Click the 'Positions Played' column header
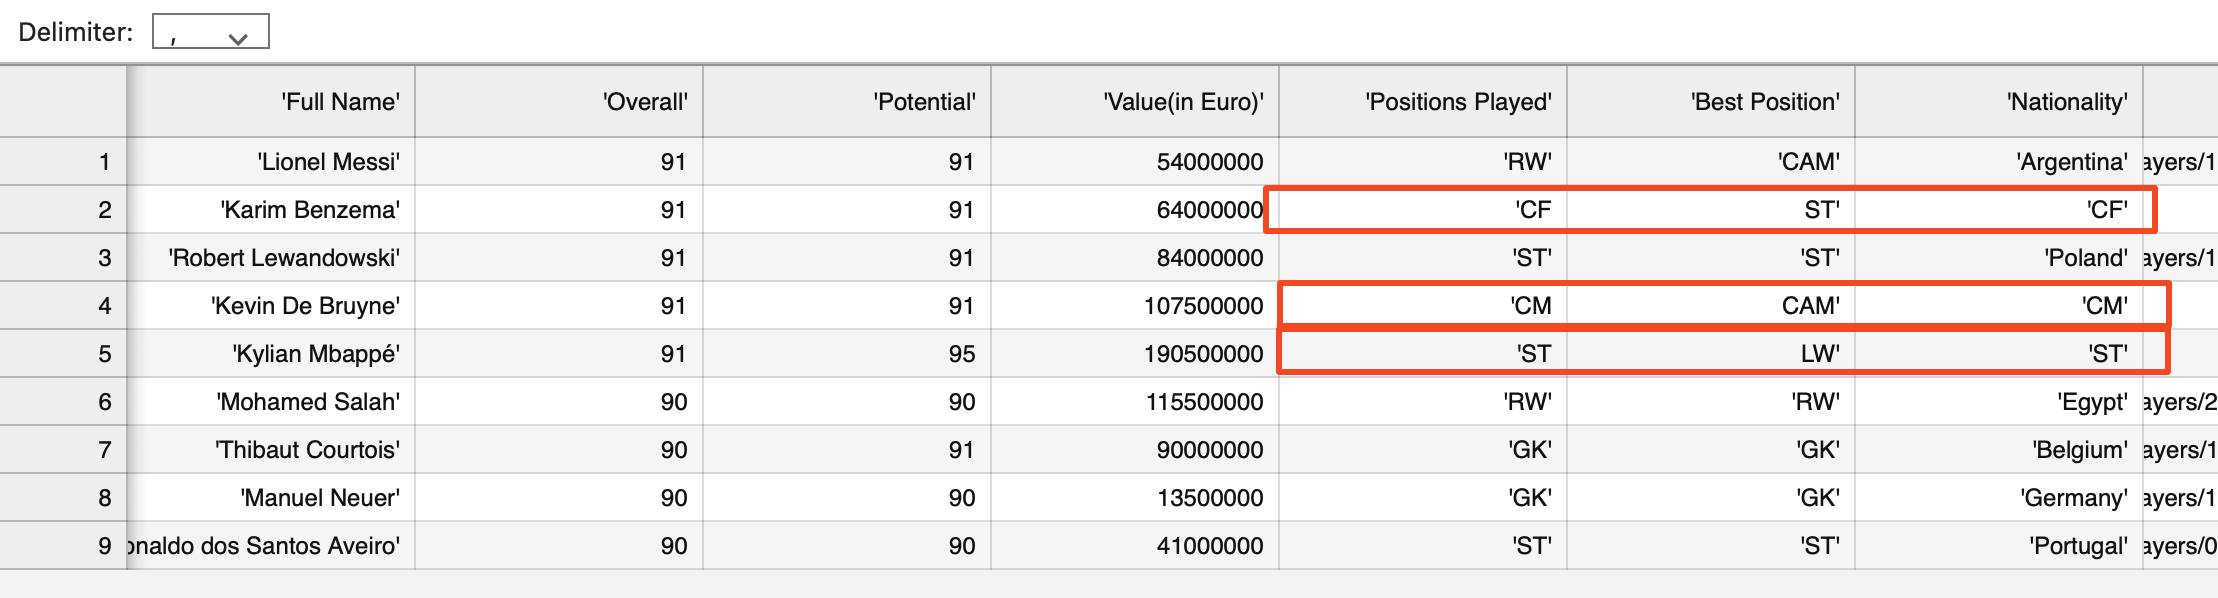Image resolution: width=2218 pixels, height=598 pixels. [1423, 102]
